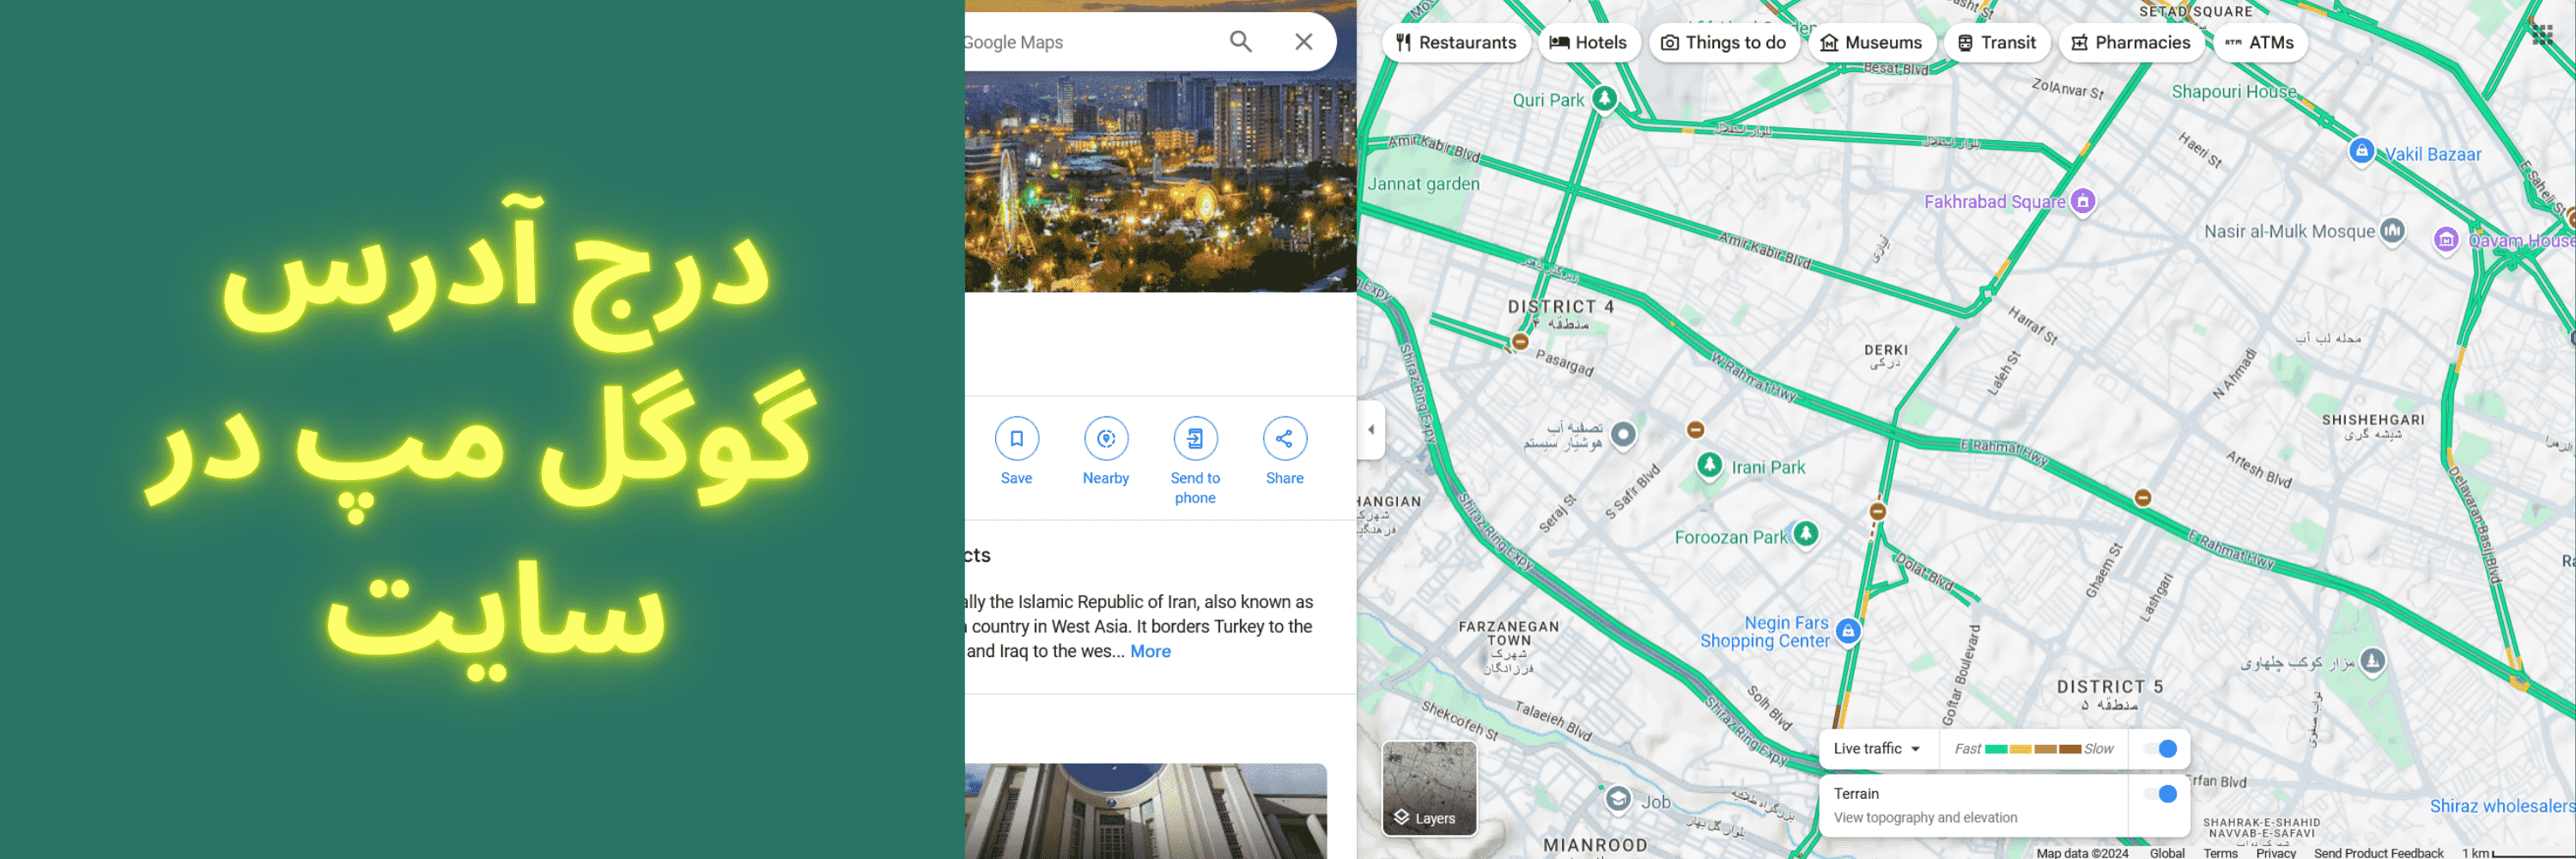Click the gray water-treatment place marker
This screenshot has width=2576, height=859.
pos(1624,435)
